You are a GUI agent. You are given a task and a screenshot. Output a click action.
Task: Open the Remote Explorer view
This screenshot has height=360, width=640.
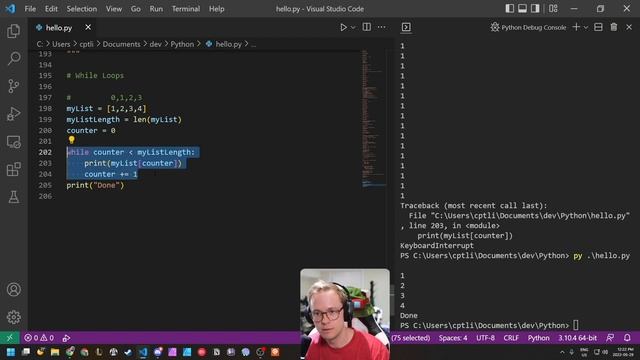pyautogui.click(x=13, y=142)
